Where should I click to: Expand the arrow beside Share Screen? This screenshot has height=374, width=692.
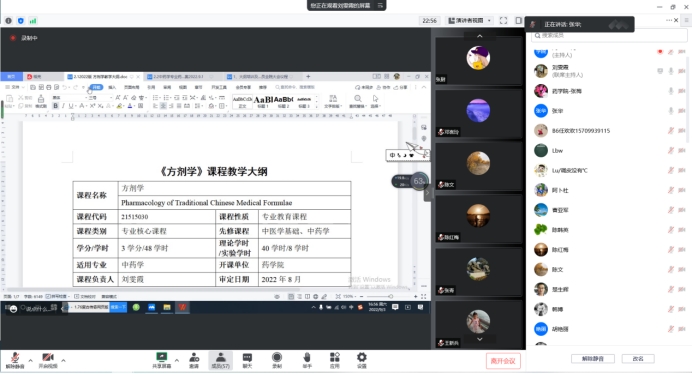tap(177, 360)
